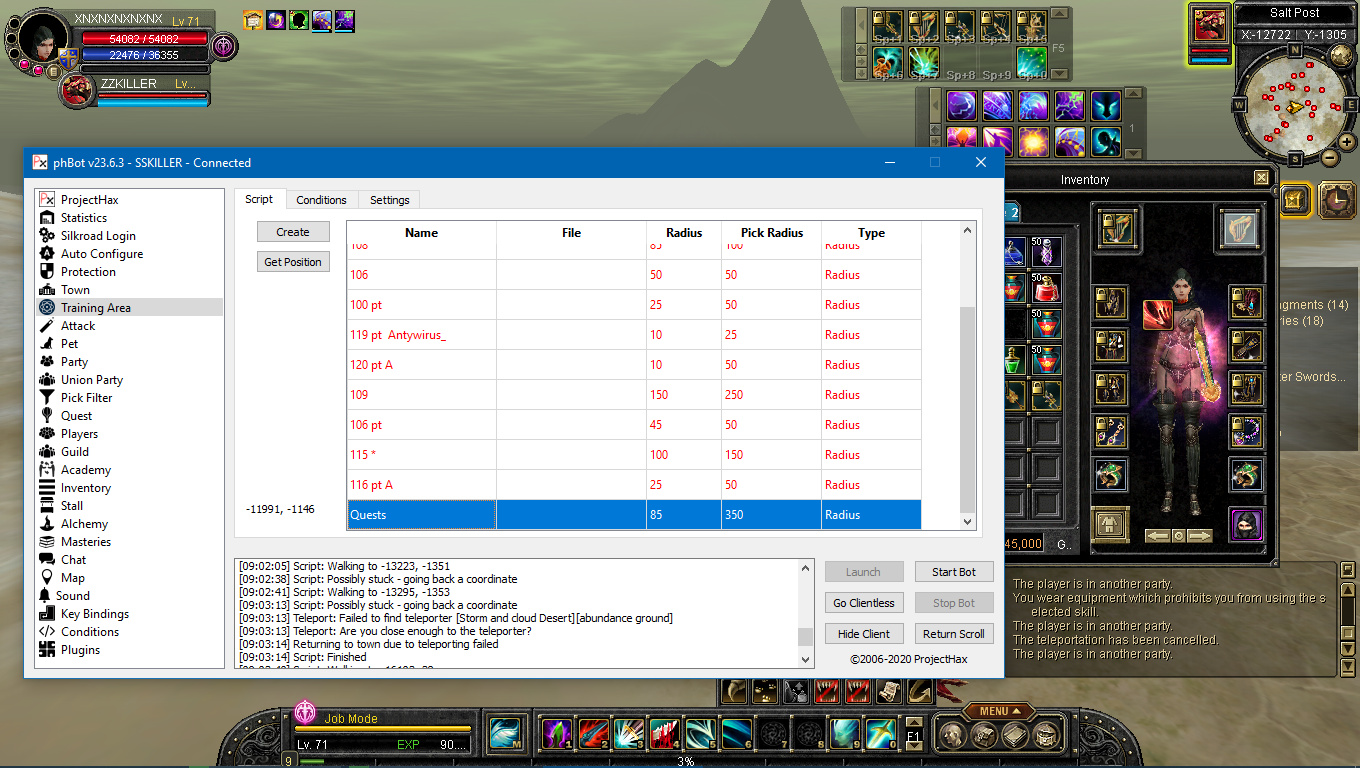Open the Settings tab
The image size is (1360, 768).
pos(389,200)
